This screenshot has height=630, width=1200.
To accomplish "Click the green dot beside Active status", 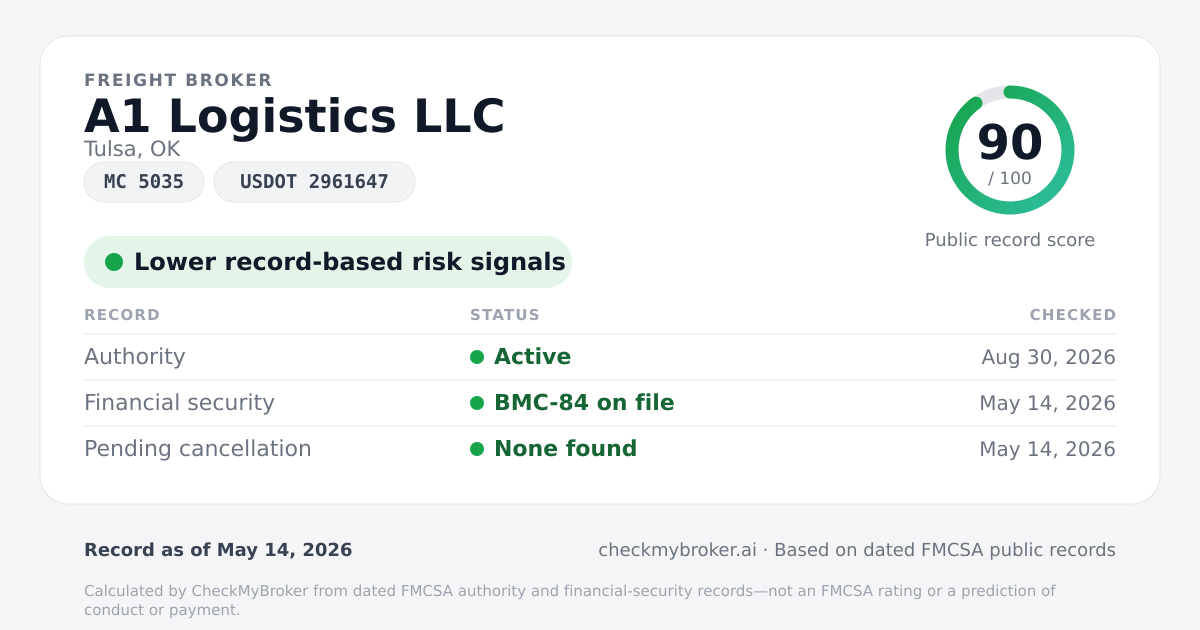I will coord(477,357).
